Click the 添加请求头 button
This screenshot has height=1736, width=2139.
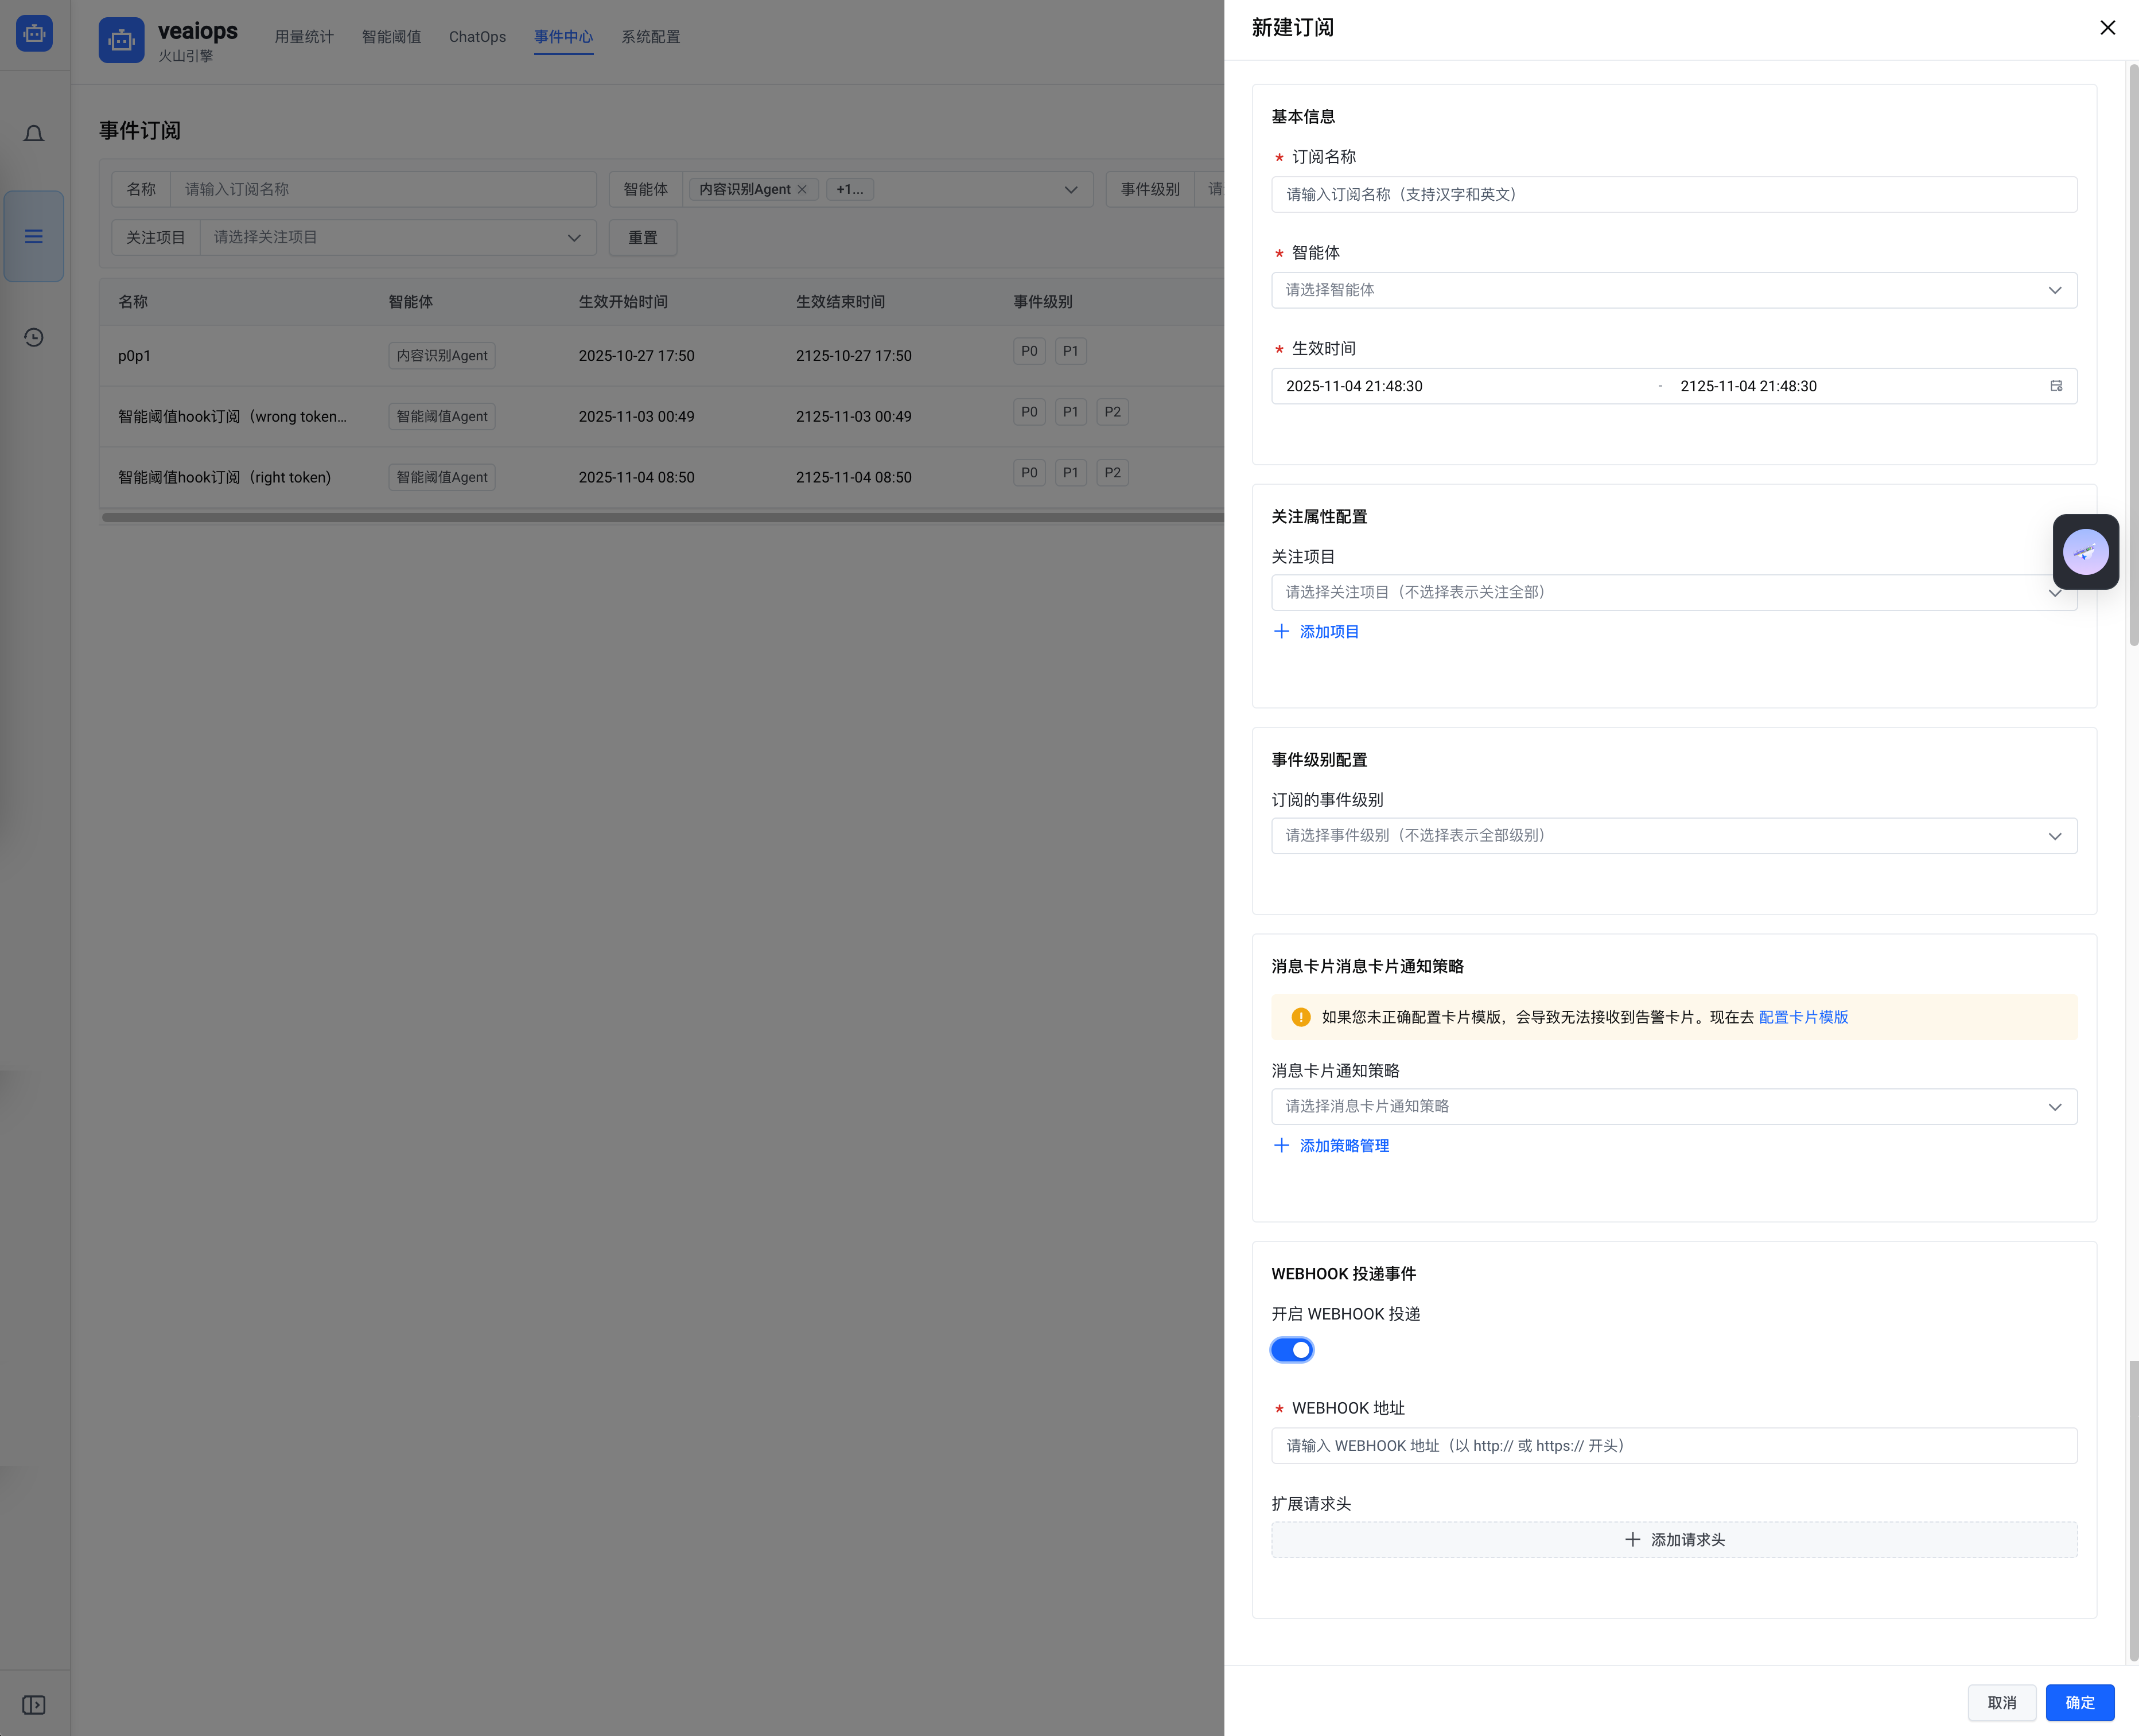[1674, 1540]
